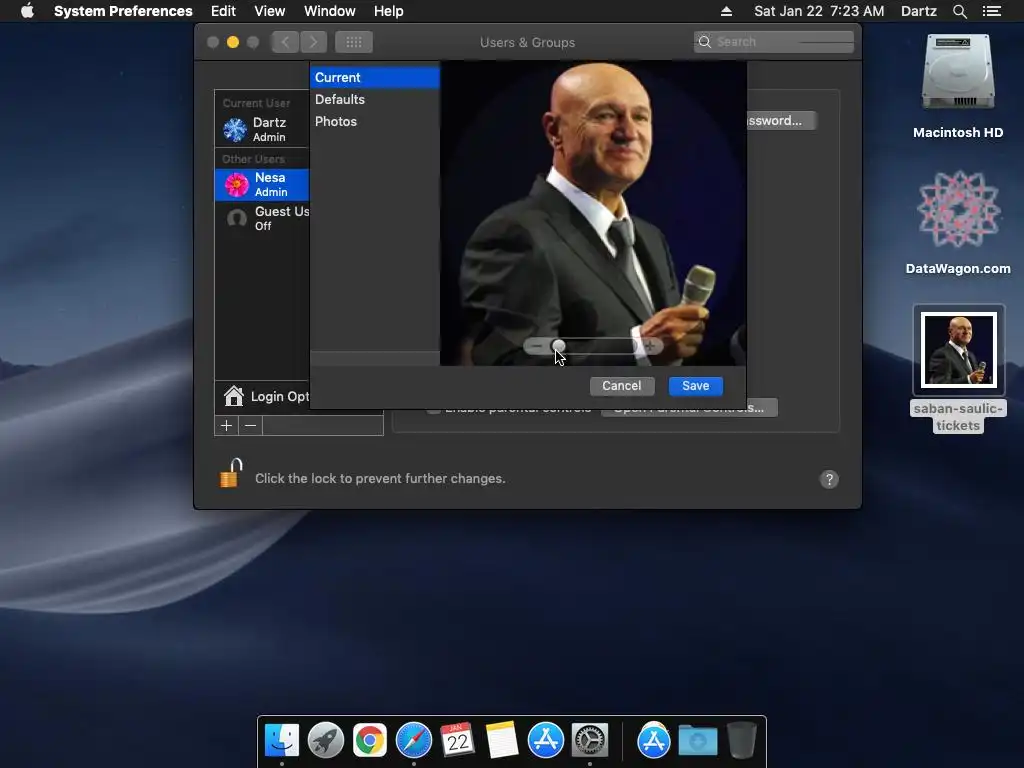Show all preferences grid button
This screenshot has width=1024, height=768.
[x=354, y=42]
